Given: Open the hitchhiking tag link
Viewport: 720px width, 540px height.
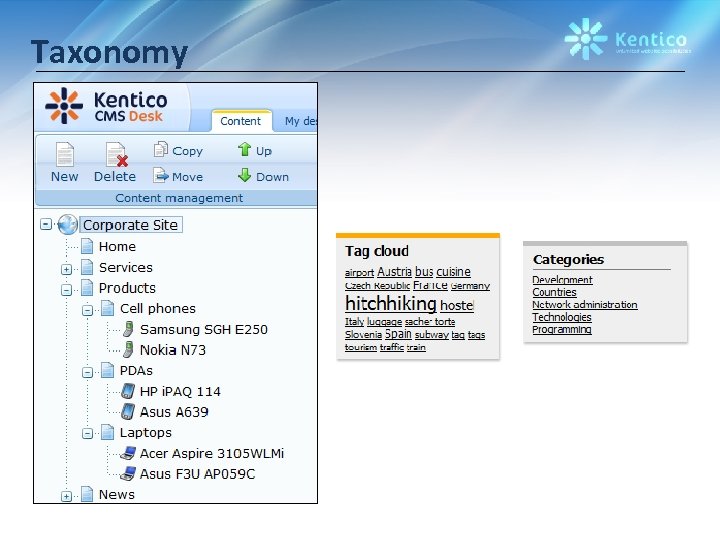Looking at the screenshot, I should click(391, 304).
